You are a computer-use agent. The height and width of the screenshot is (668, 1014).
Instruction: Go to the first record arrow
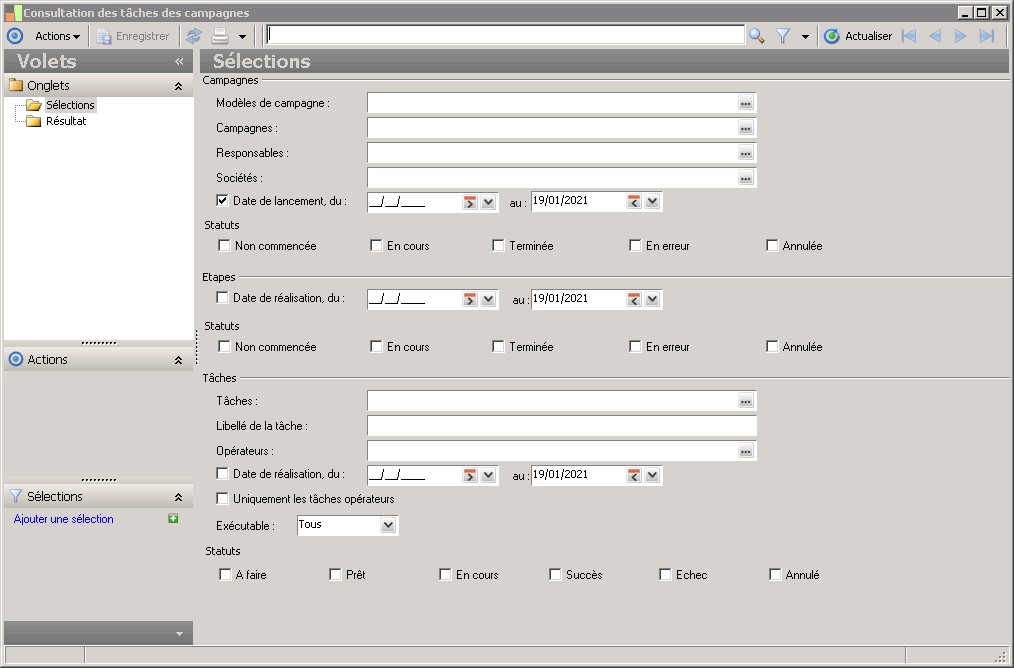[909, 36]
